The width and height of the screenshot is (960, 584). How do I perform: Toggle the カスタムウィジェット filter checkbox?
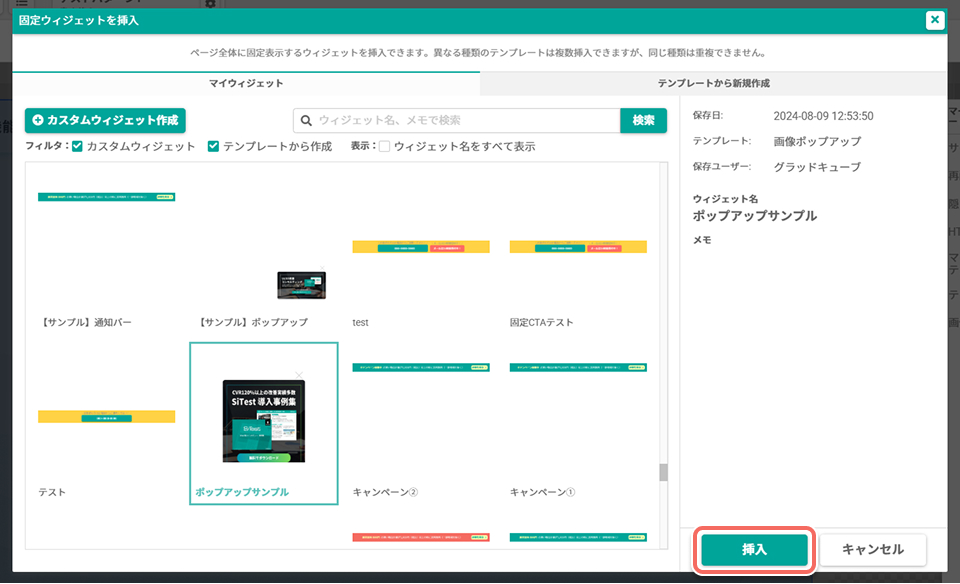point(77,146)
